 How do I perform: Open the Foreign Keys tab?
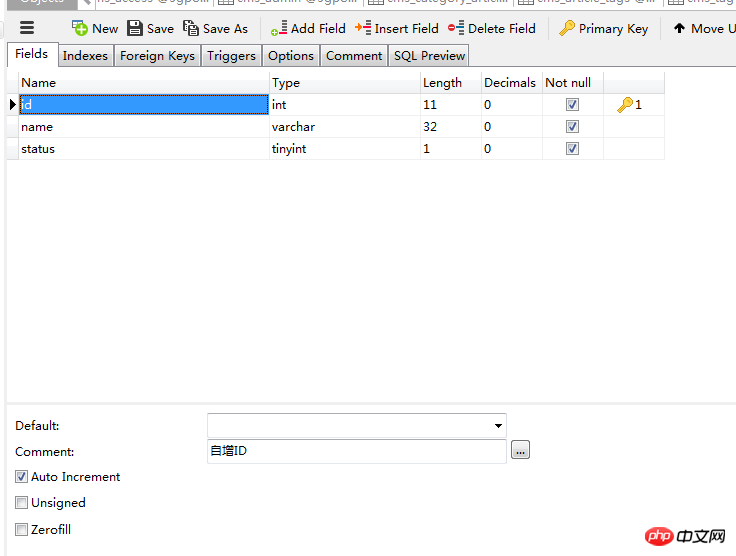(x=157, y=55)
